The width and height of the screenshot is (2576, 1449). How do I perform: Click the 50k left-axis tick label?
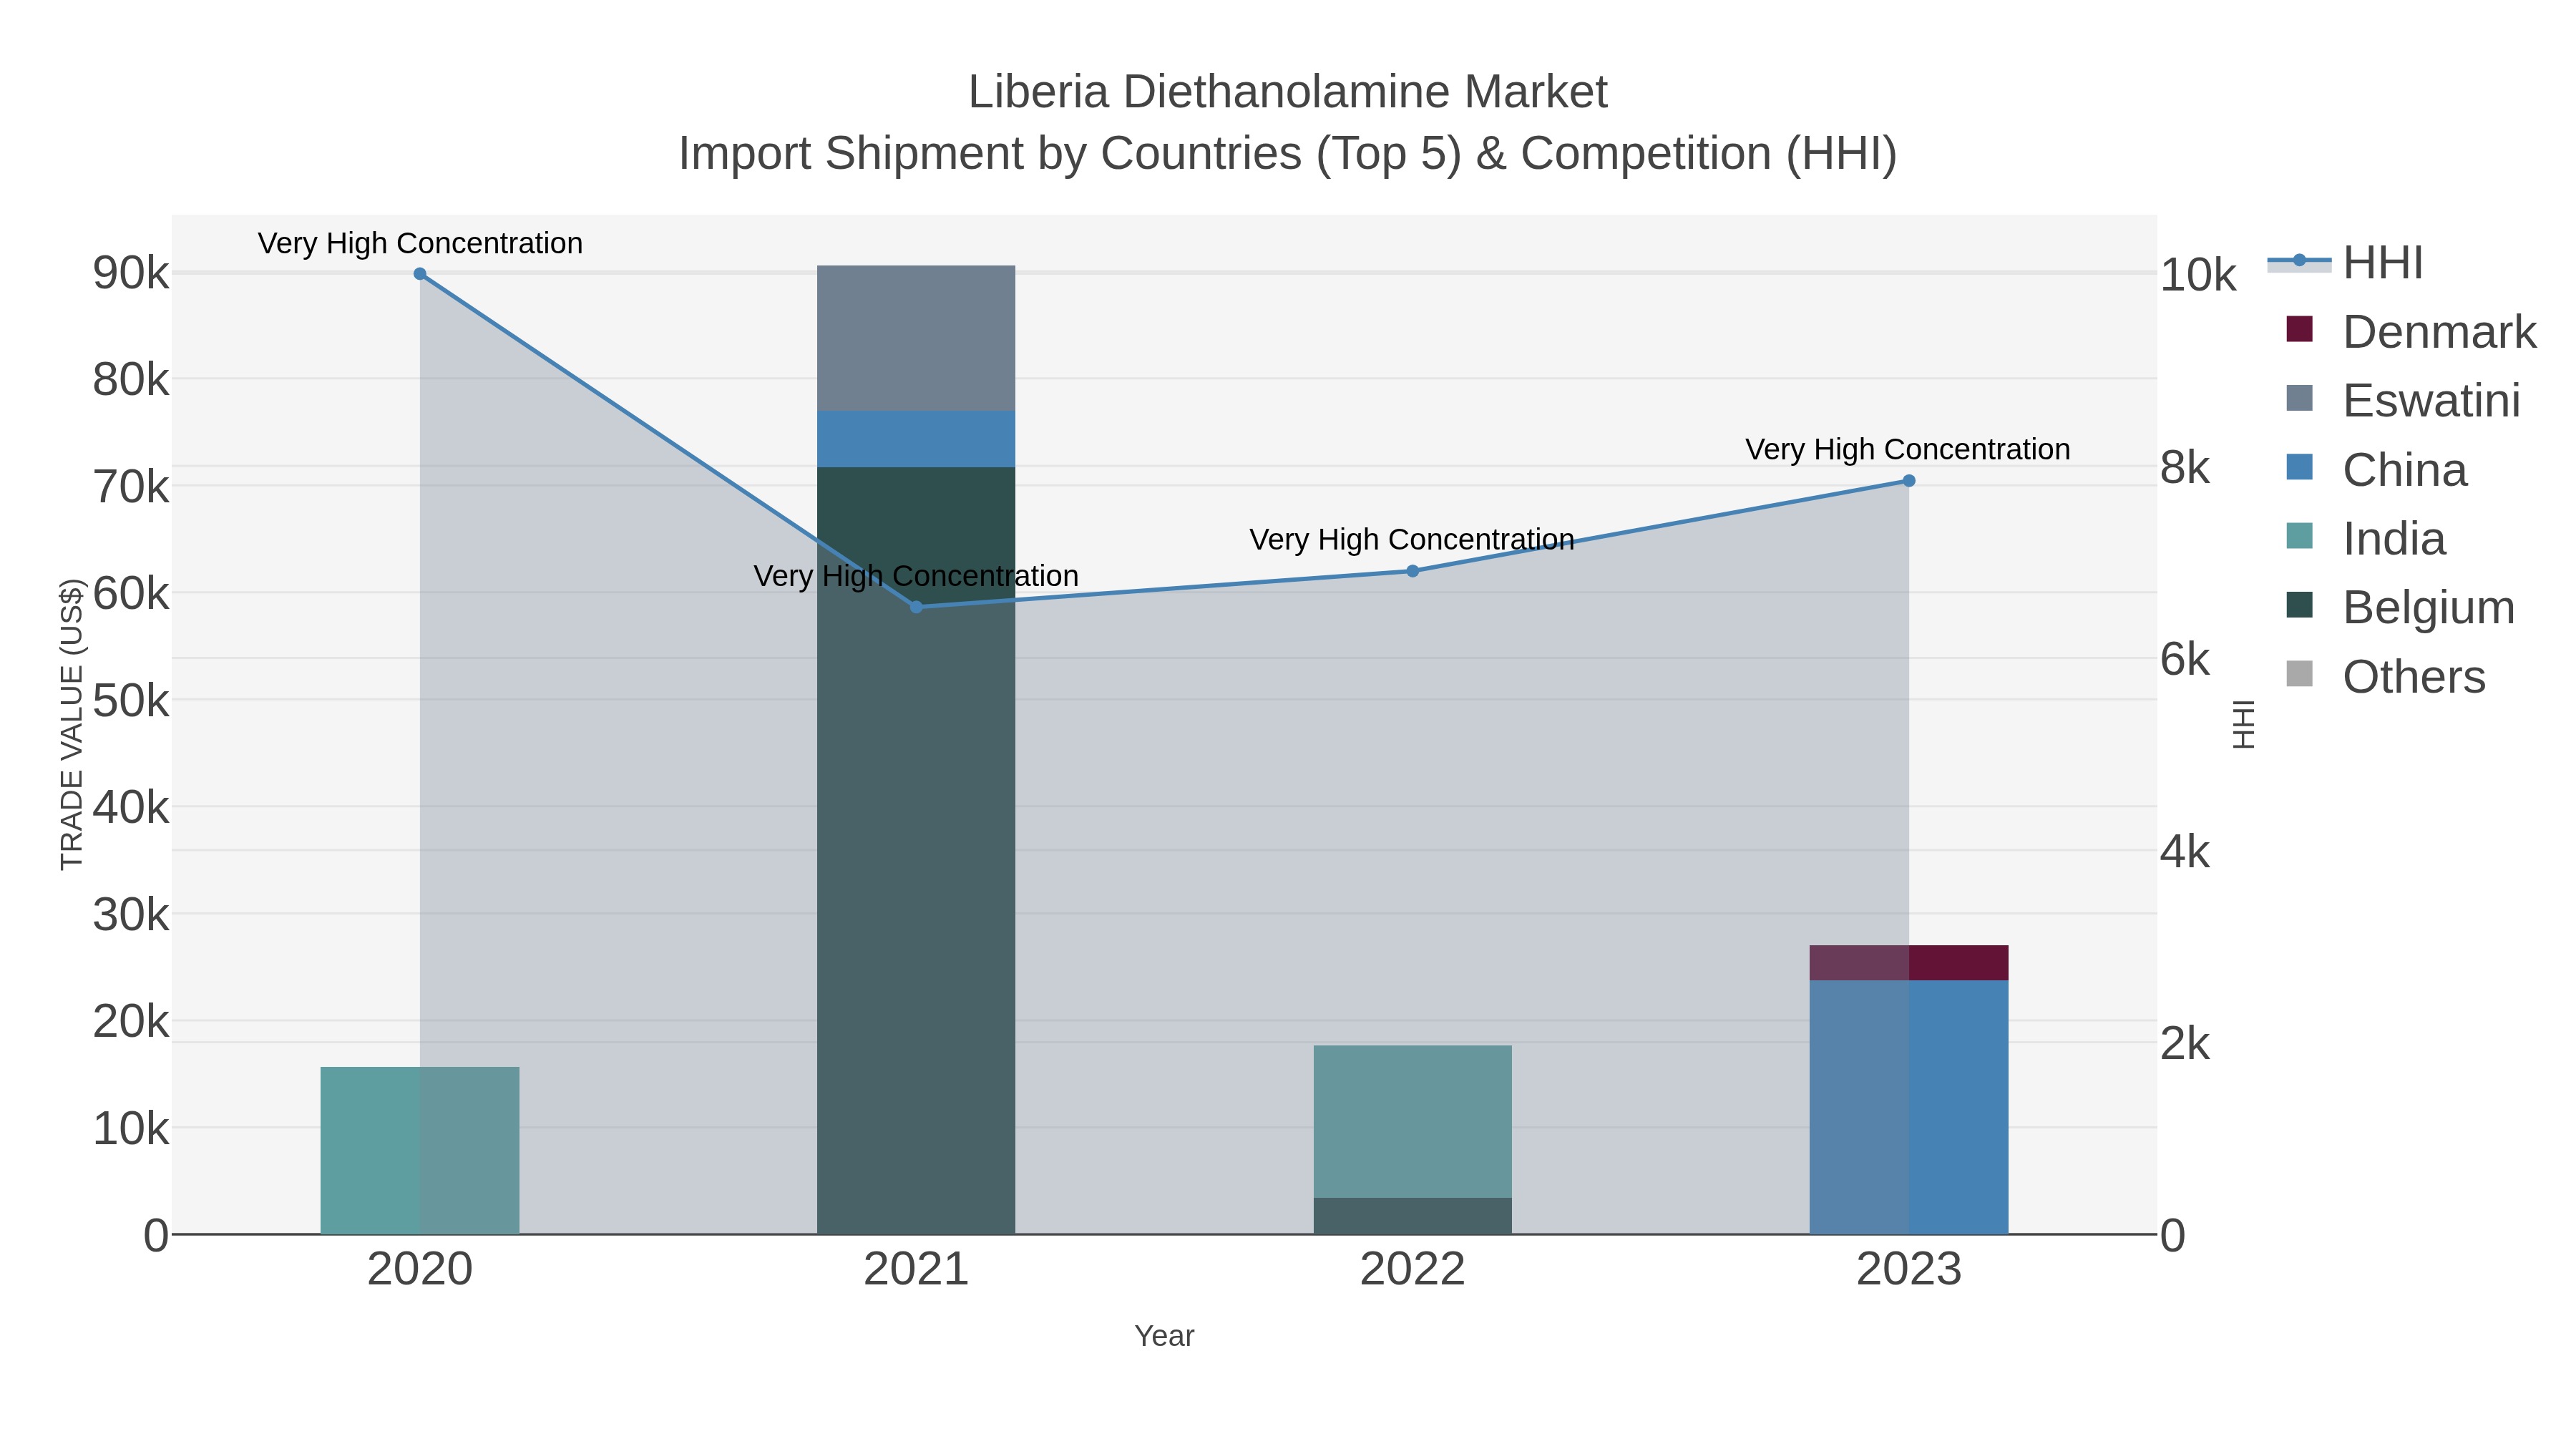click(x=131, y=701)
